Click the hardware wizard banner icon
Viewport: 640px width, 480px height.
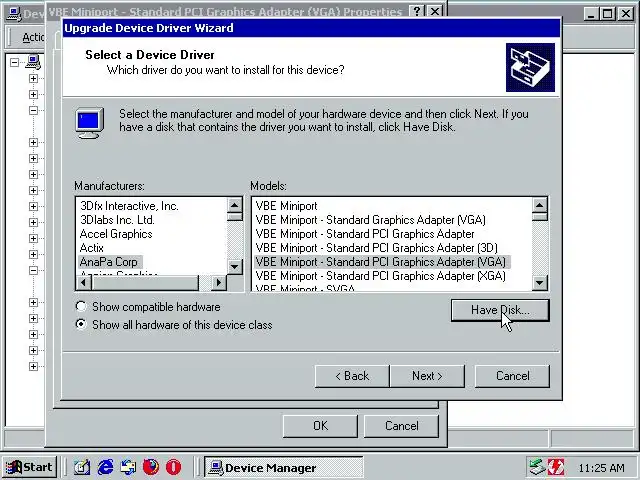[x=530, y=67]
